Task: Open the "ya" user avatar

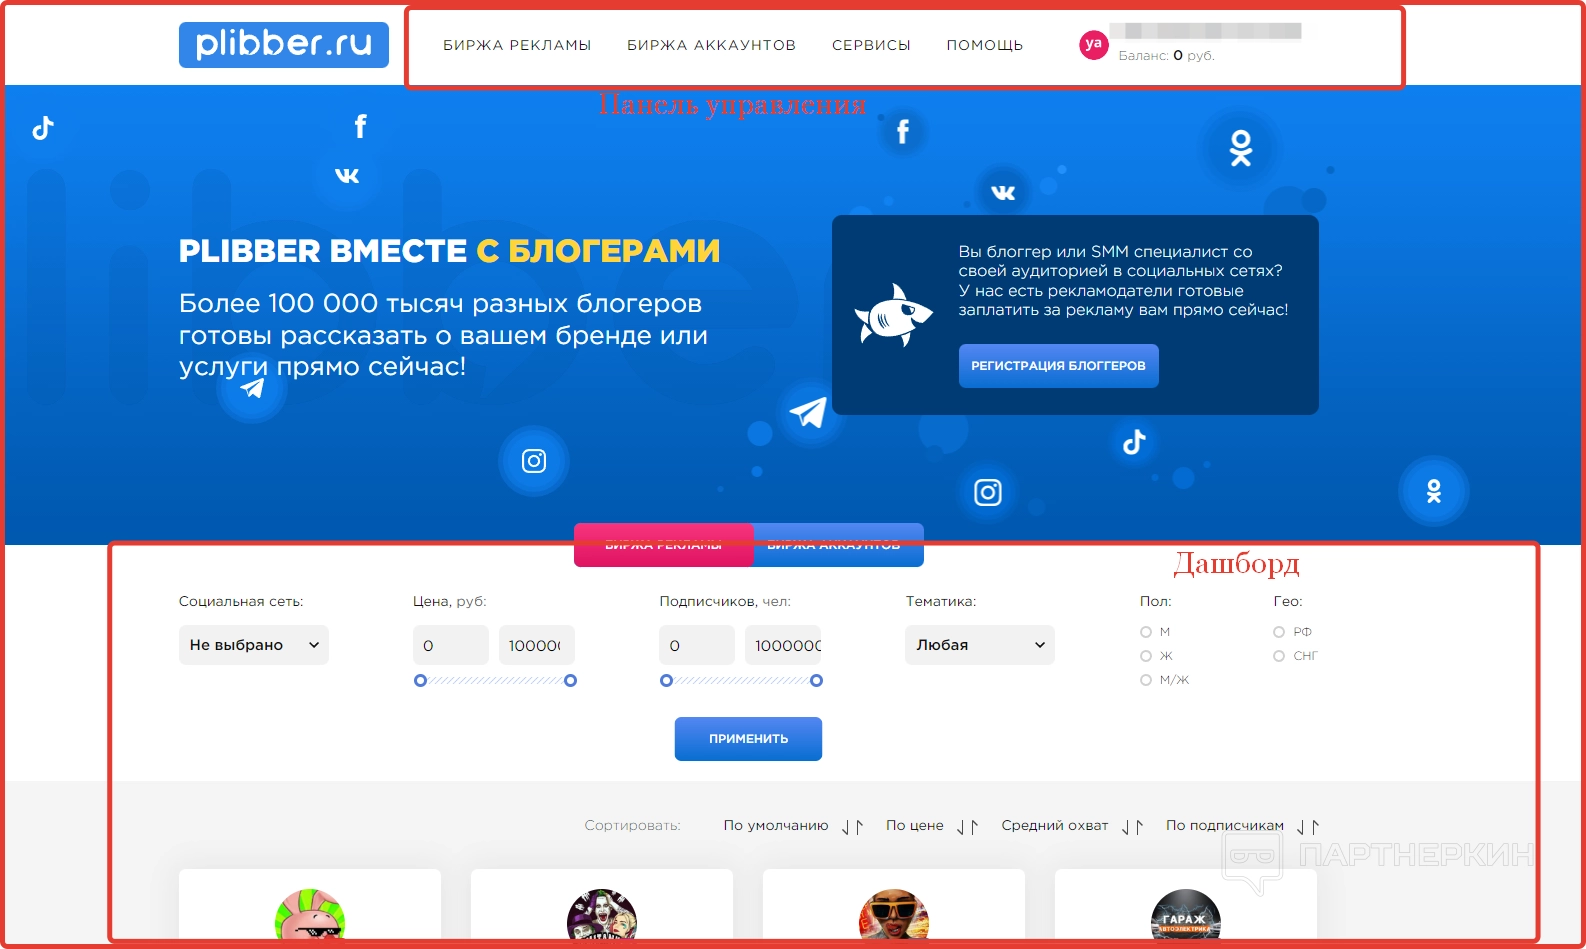Action: (1094, 44)
